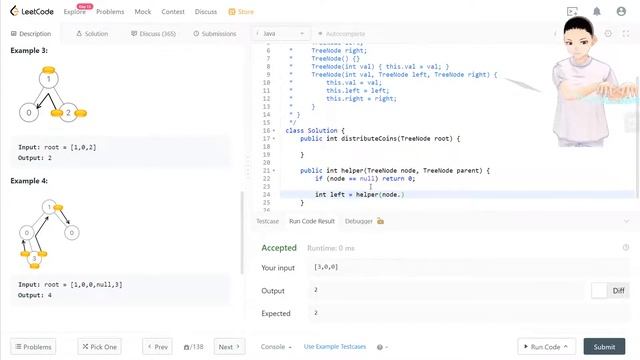640x360 pixels.
Task: Open the playground terminal icon
Action: 572,11
